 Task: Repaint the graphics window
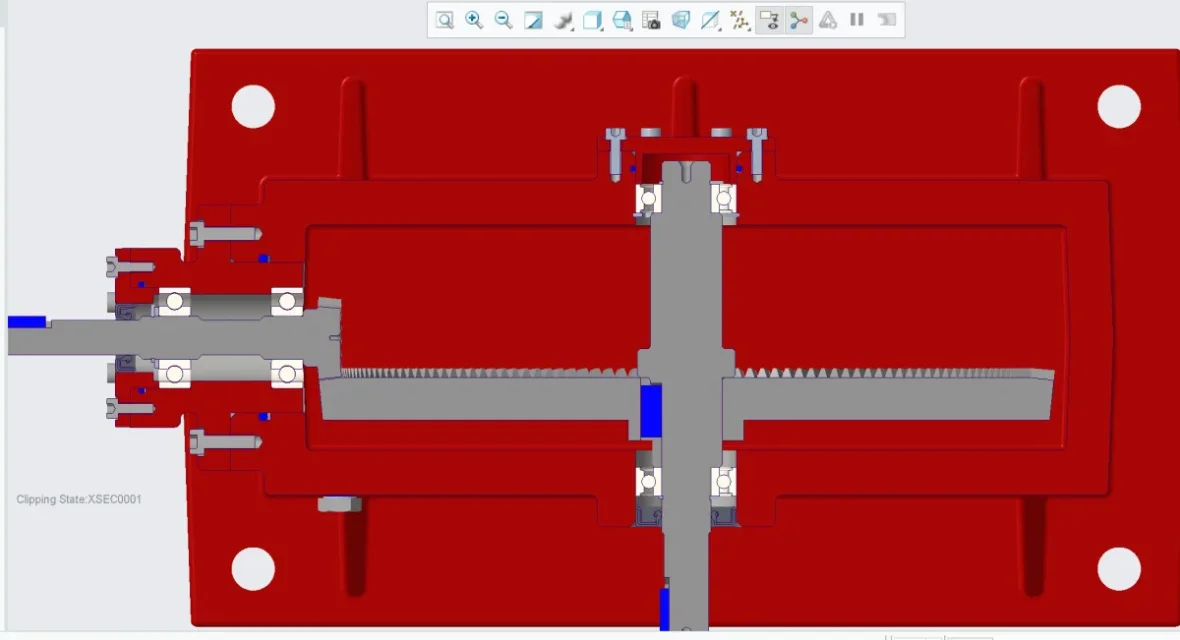click(533, 20)
